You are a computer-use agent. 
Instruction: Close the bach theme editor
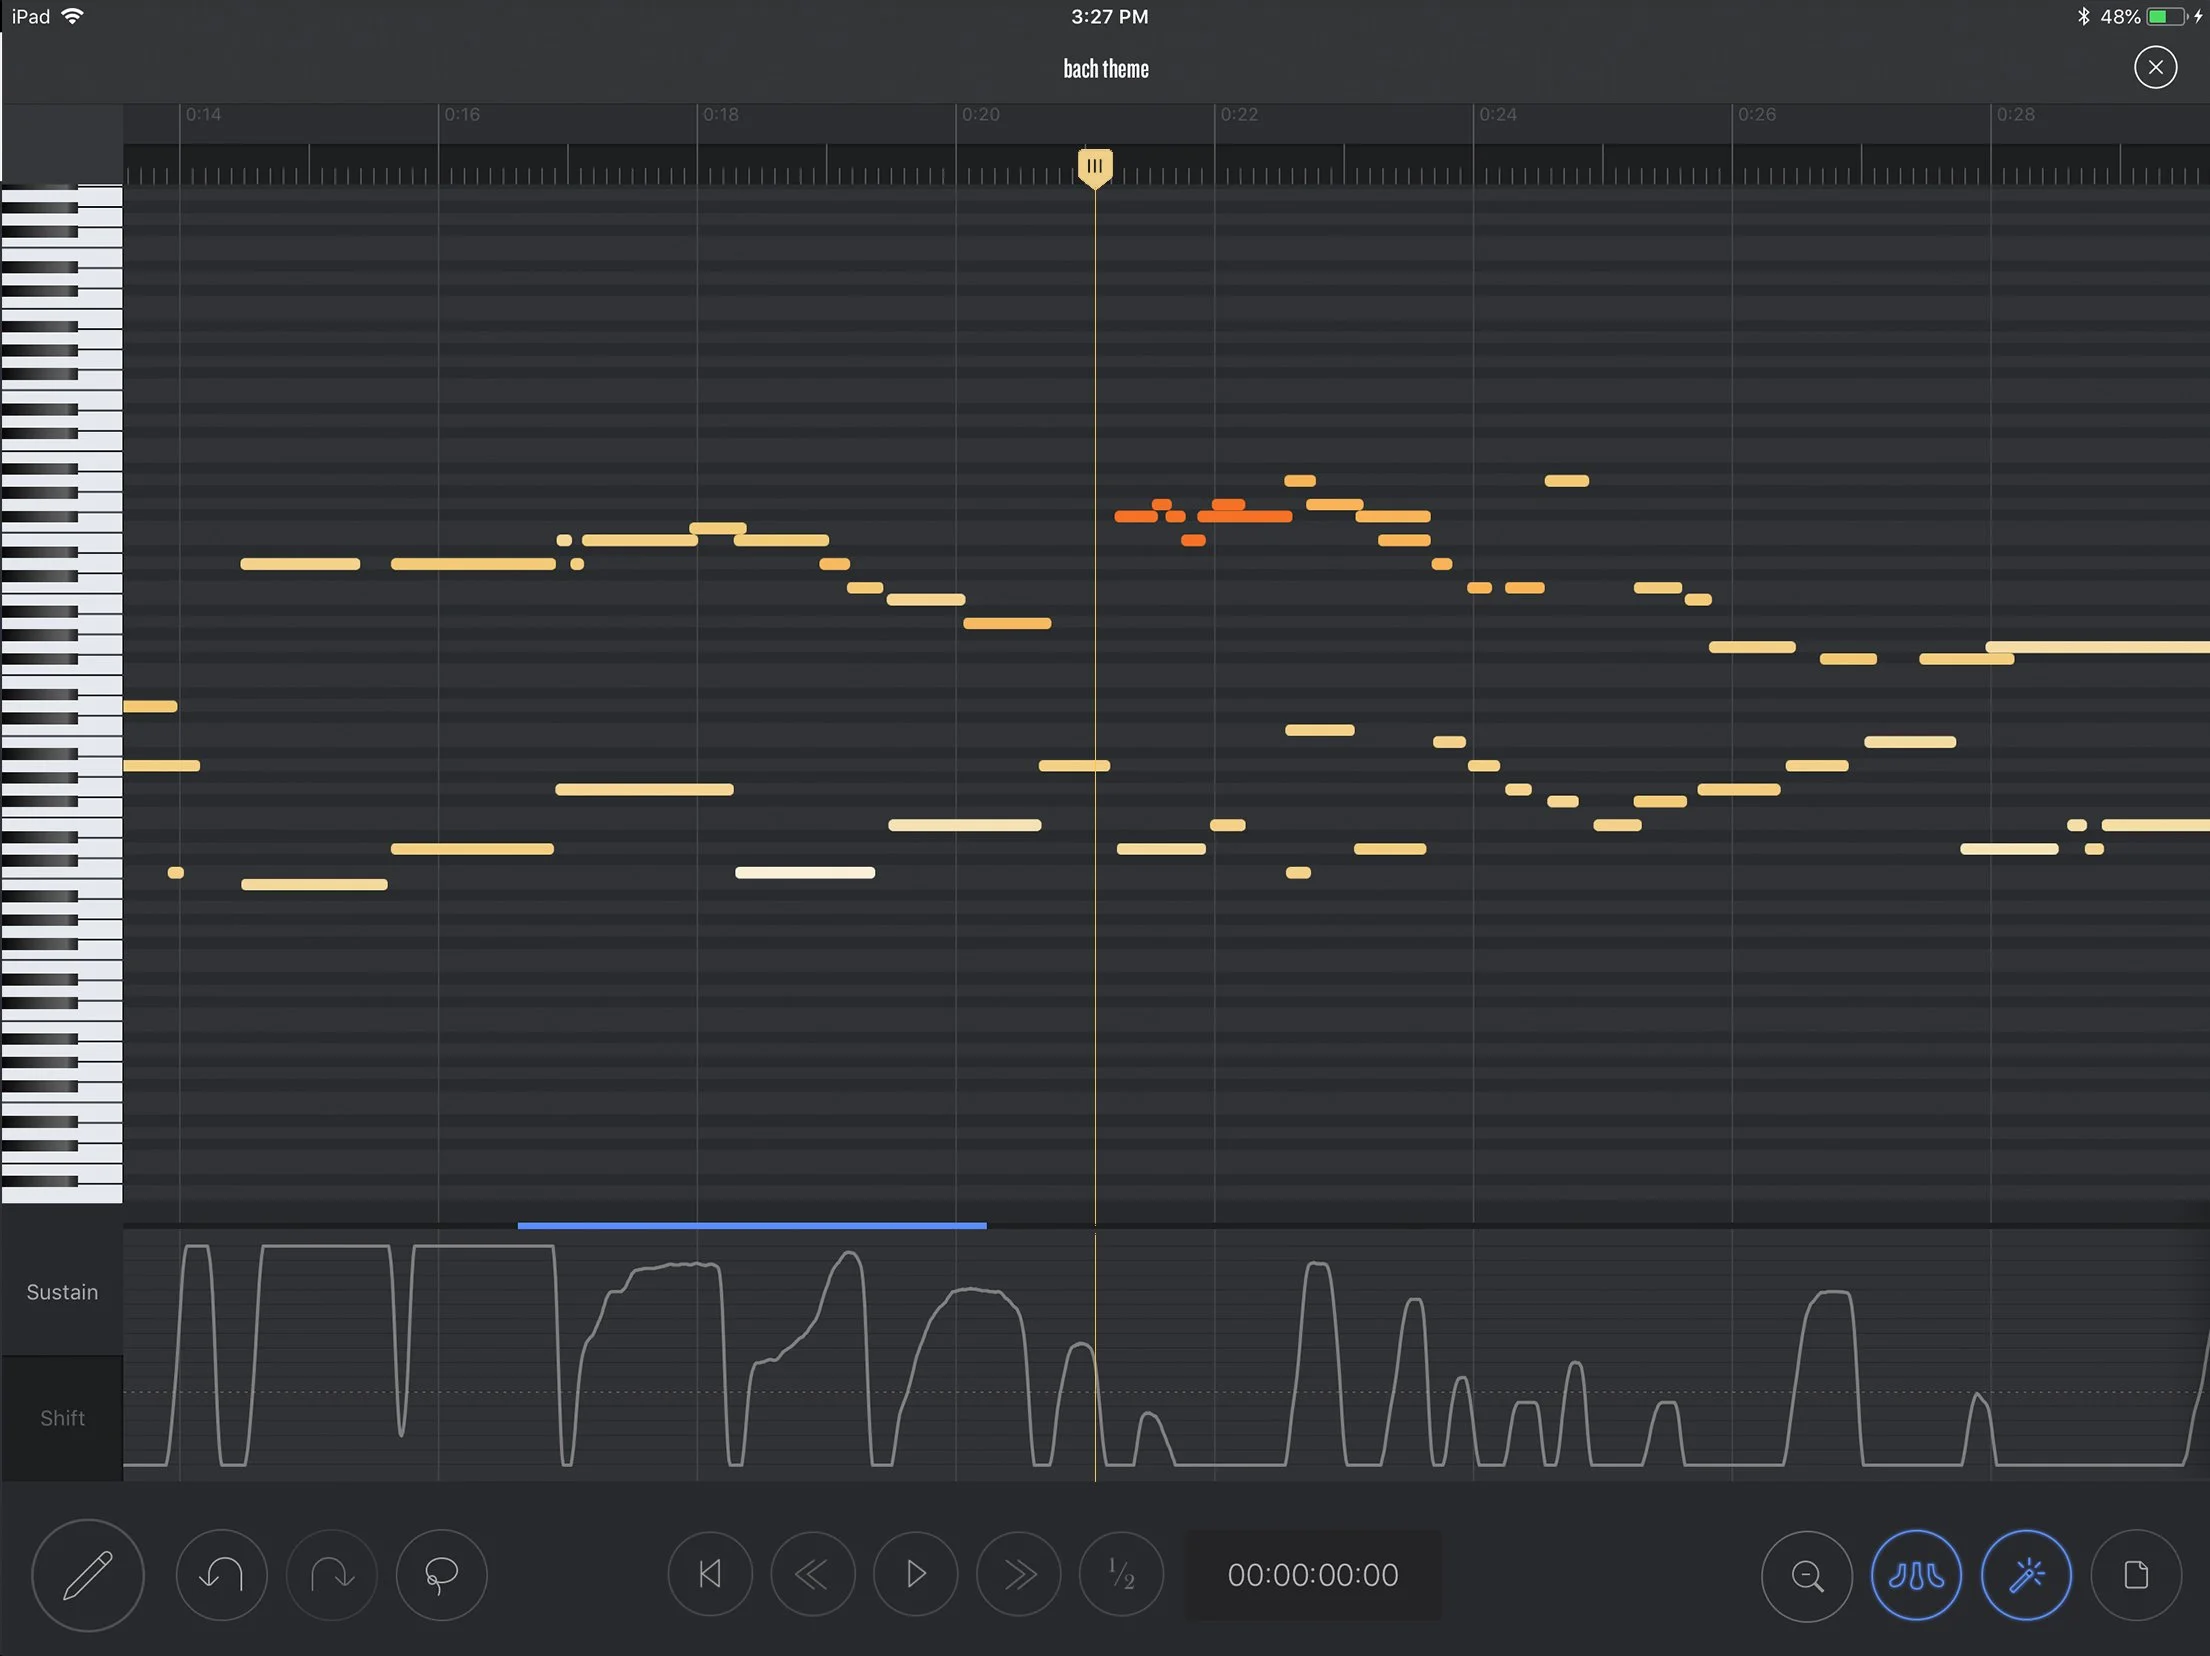pos(2155,68)
